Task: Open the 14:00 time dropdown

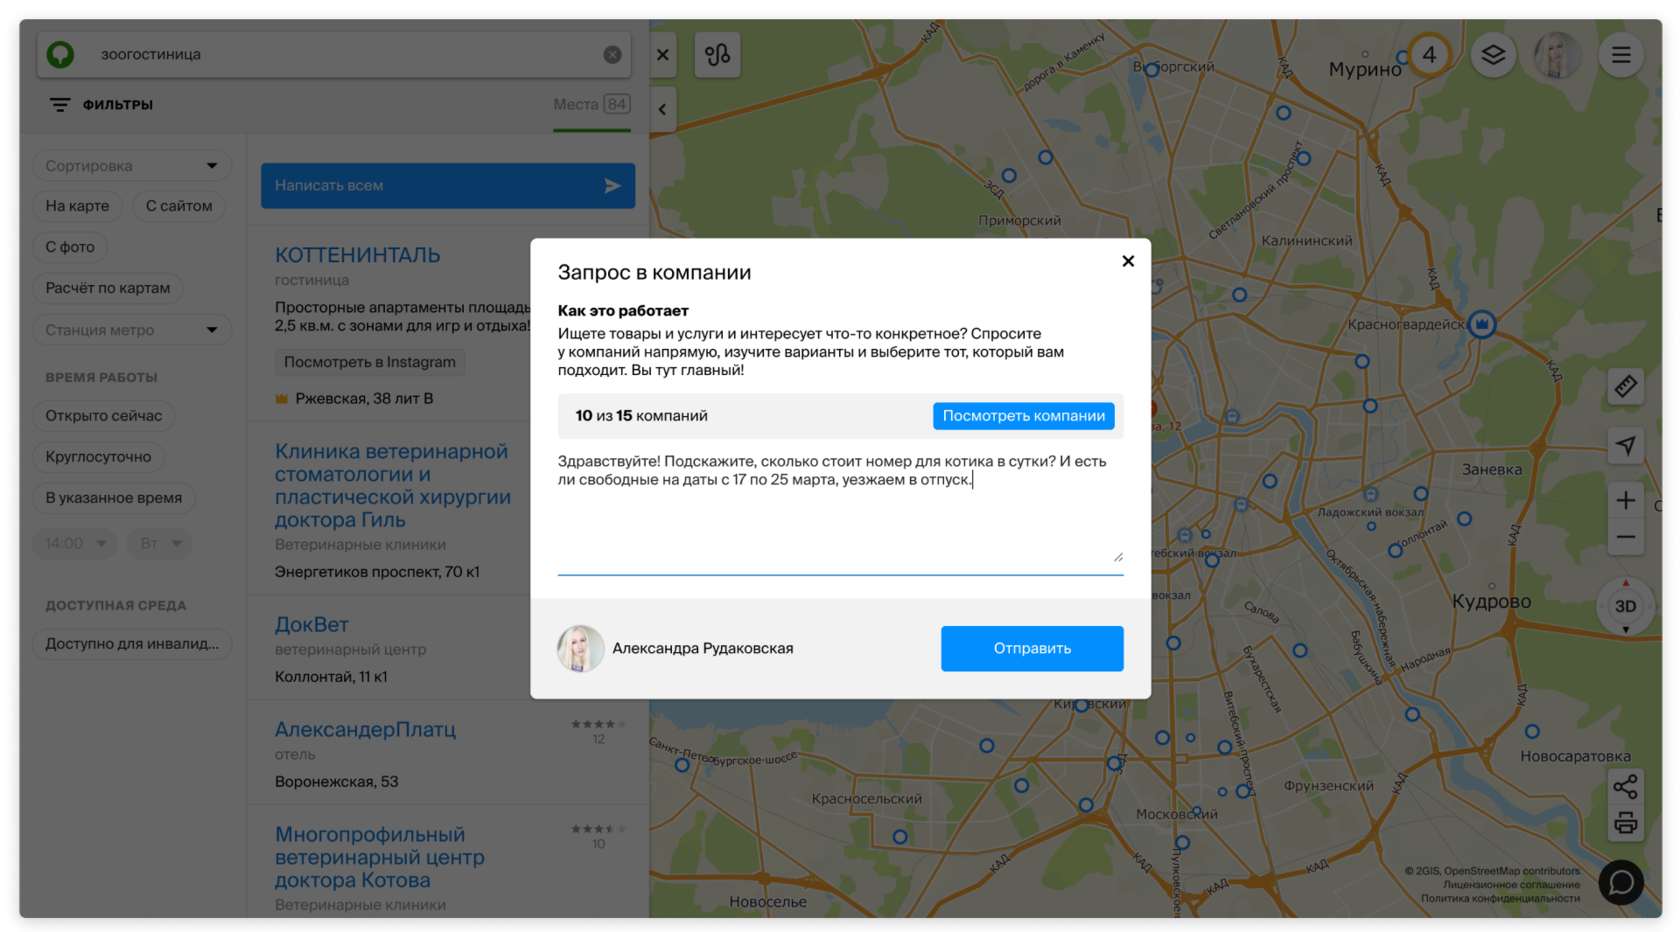Action: 75,543
